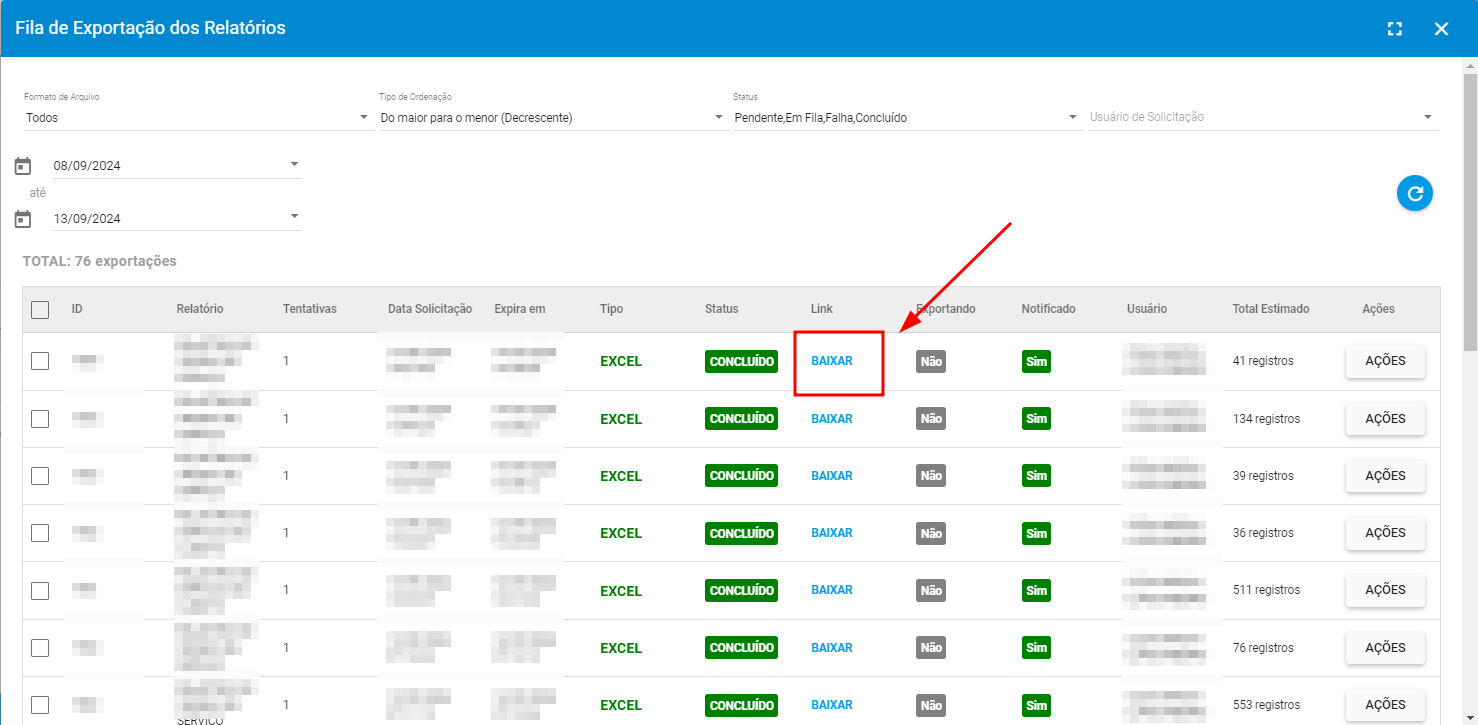Image resolution: width=1478 pixels, height=725 pixels.
Task: Check the row with 36 registros
Action: [x=40, y=533]
